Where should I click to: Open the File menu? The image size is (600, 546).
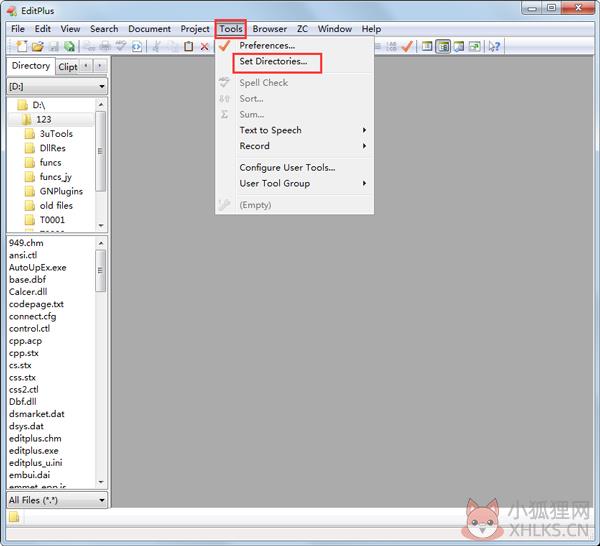click(x=18, y=29)
